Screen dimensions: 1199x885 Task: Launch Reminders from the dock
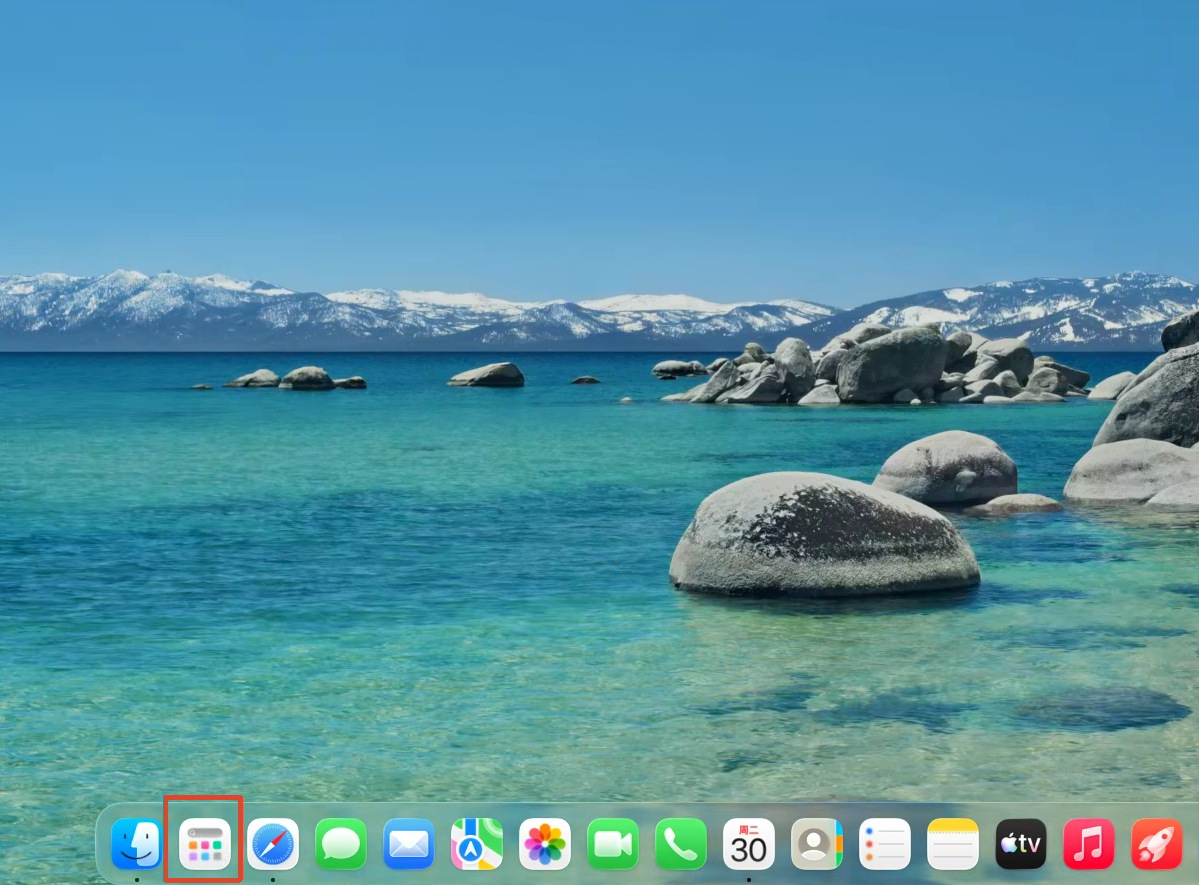pyautogui.click(x=885, y=844)
